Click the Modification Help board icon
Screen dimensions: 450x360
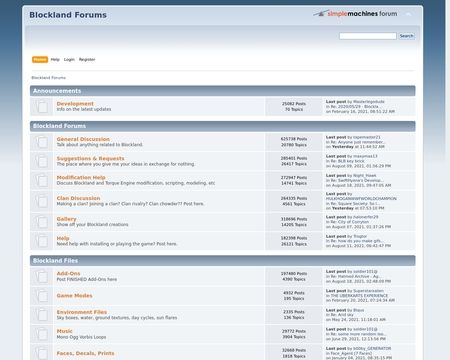pyautogui.click(x=42, y=180)
